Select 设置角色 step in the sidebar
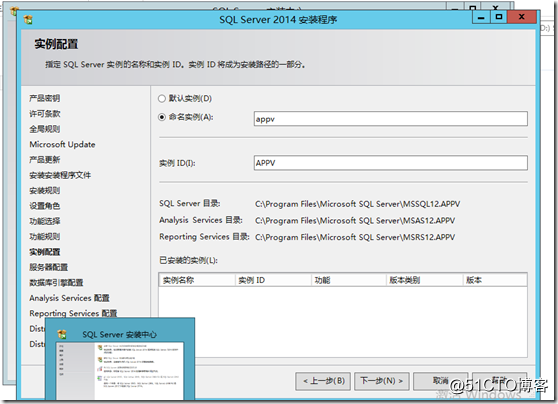 point(45,206)
